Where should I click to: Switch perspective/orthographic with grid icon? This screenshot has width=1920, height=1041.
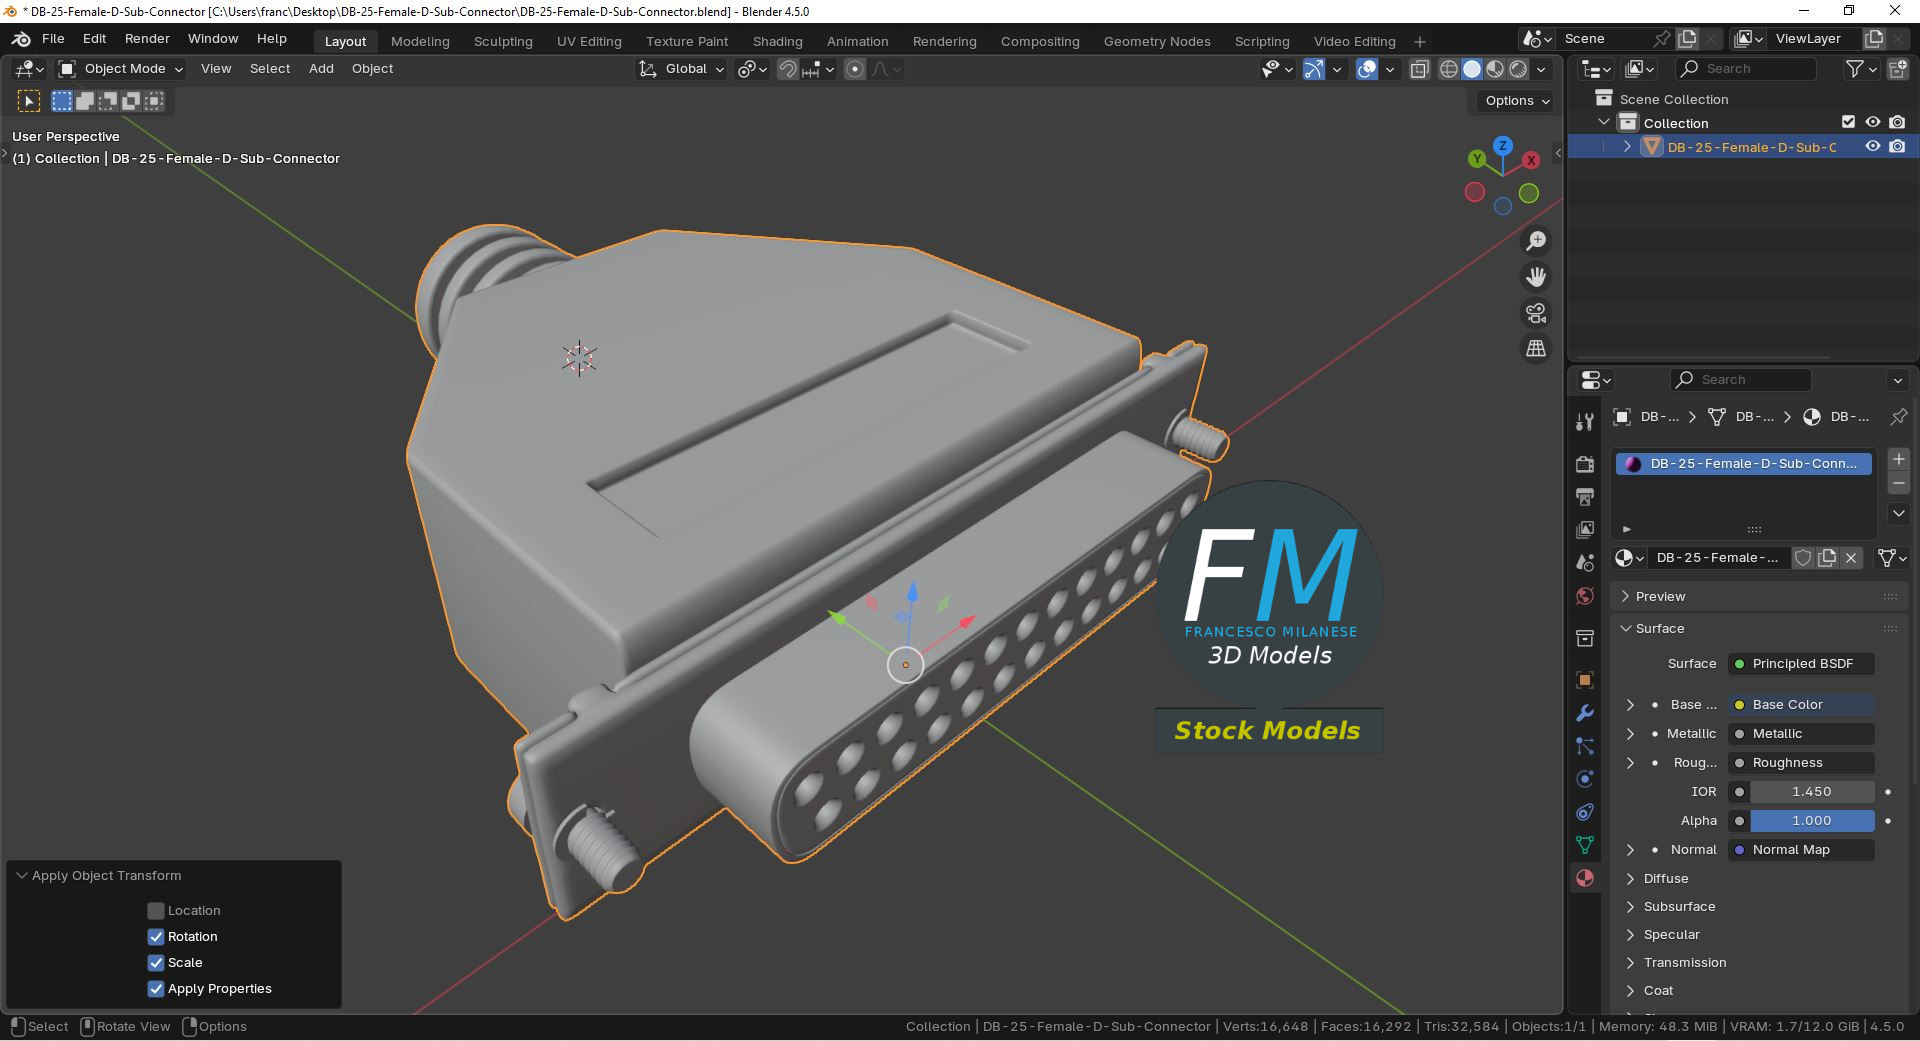(x=1536, y=349)
